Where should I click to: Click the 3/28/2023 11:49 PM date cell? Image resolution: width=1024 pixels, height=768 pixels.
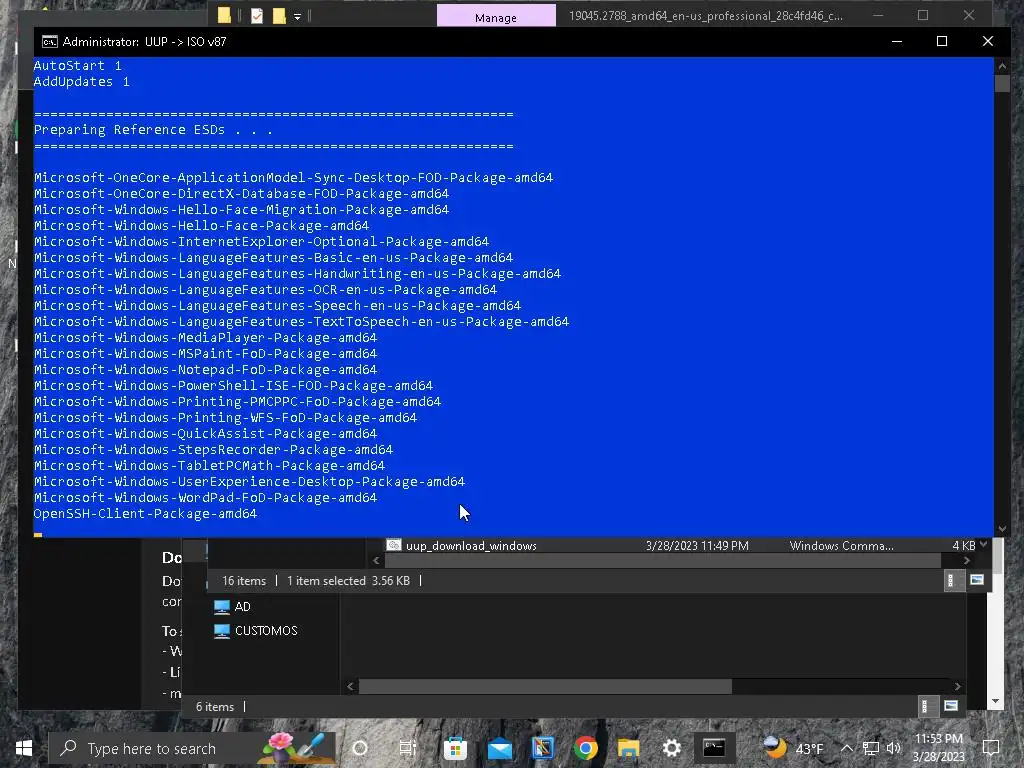(697, 545)
